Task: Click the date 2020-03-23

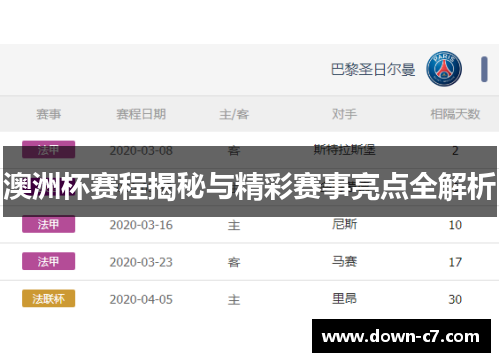Action: (x=141, y=262)
